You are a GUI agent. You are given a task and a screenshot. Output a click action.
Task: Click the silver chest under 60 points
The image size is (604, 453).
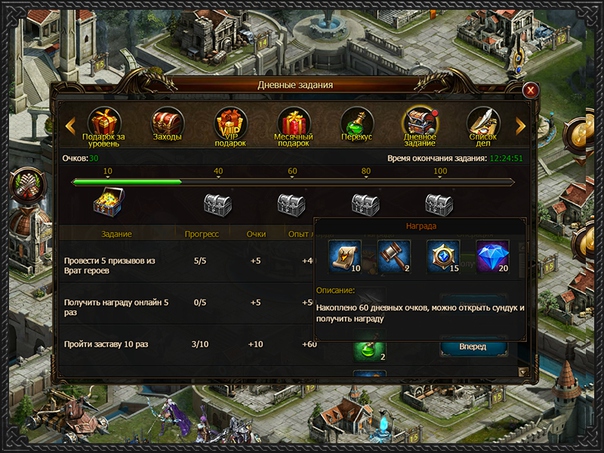click(292, 205)
